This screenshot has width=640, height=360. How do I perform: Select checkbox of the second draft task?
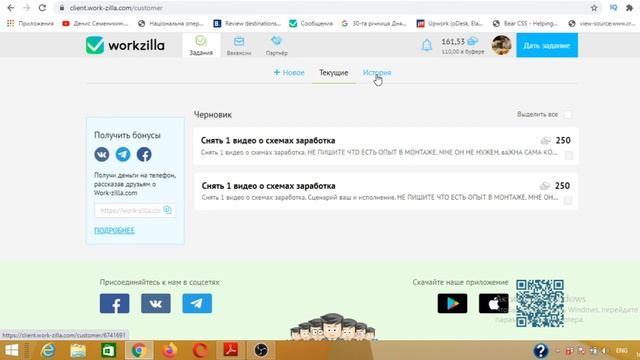click(568, 200)
